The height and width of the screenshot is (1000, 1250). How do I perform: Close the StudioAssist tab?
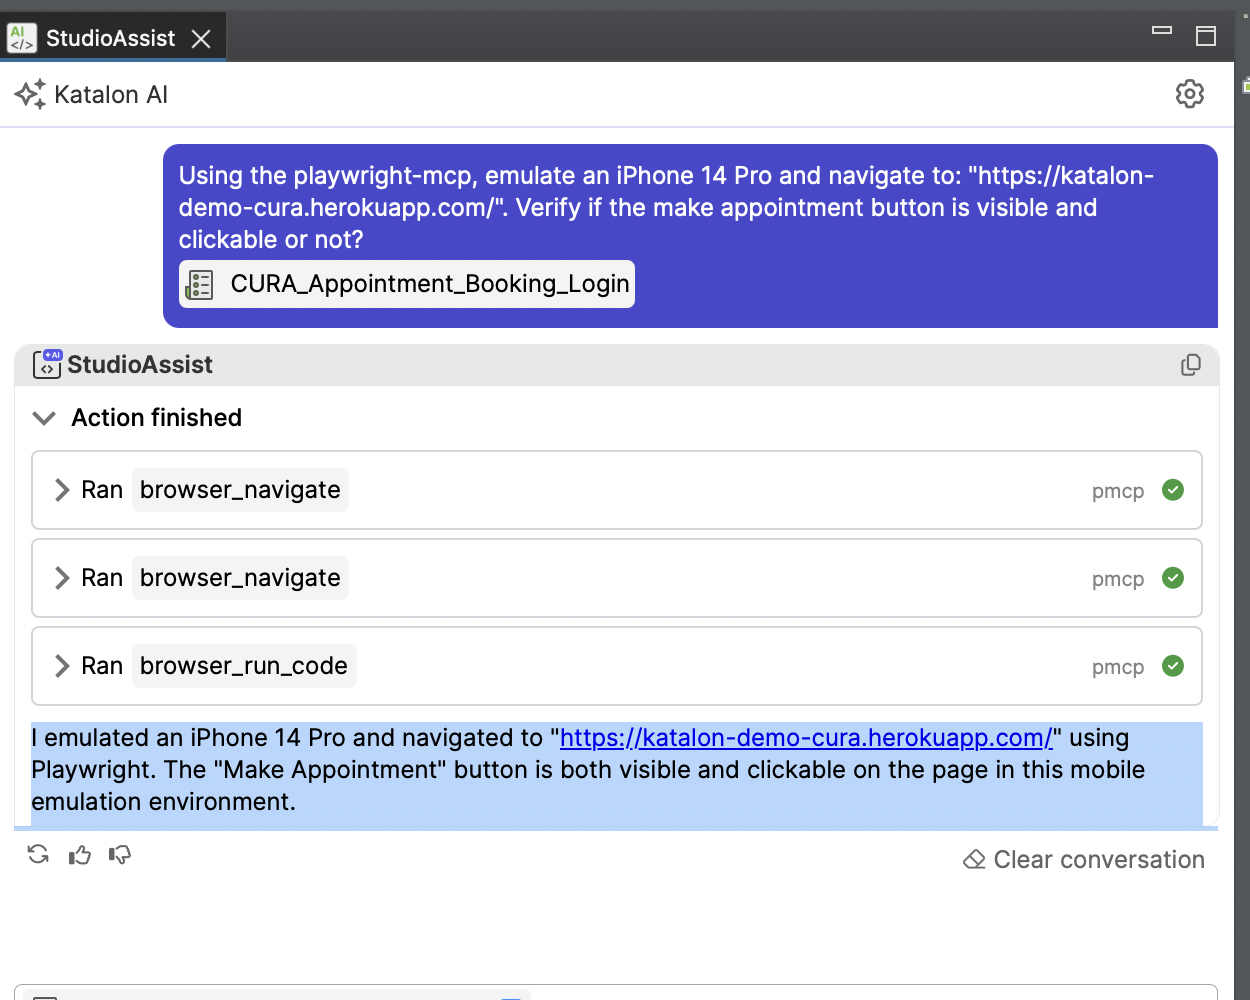(x=201, y=38)
